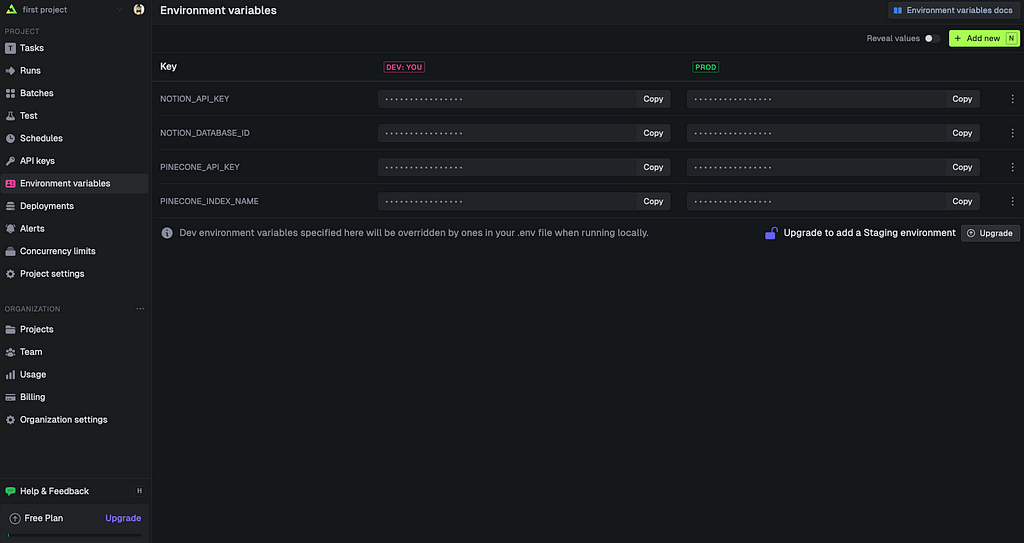Click the Help & Feedback chat icon

tap(10, 491)
